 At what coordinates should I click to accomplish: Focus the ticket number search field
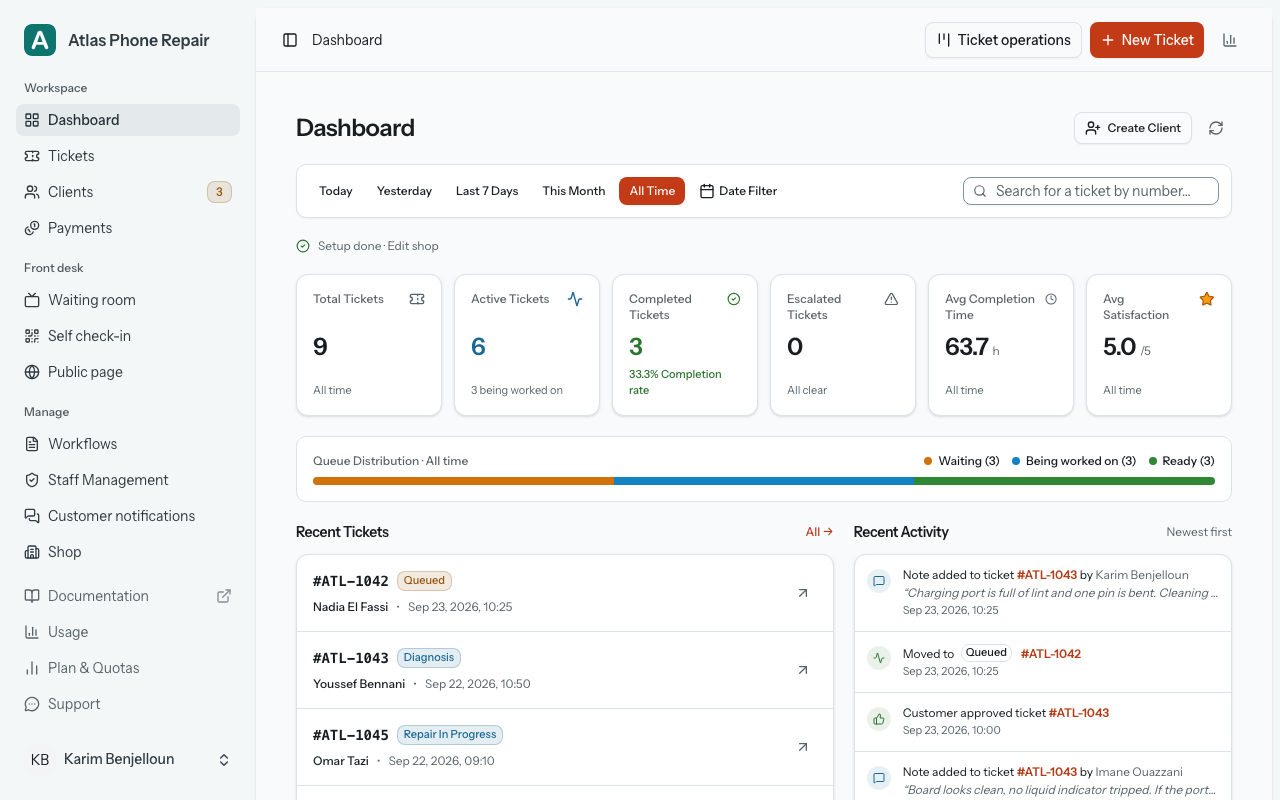point(1091,191)
